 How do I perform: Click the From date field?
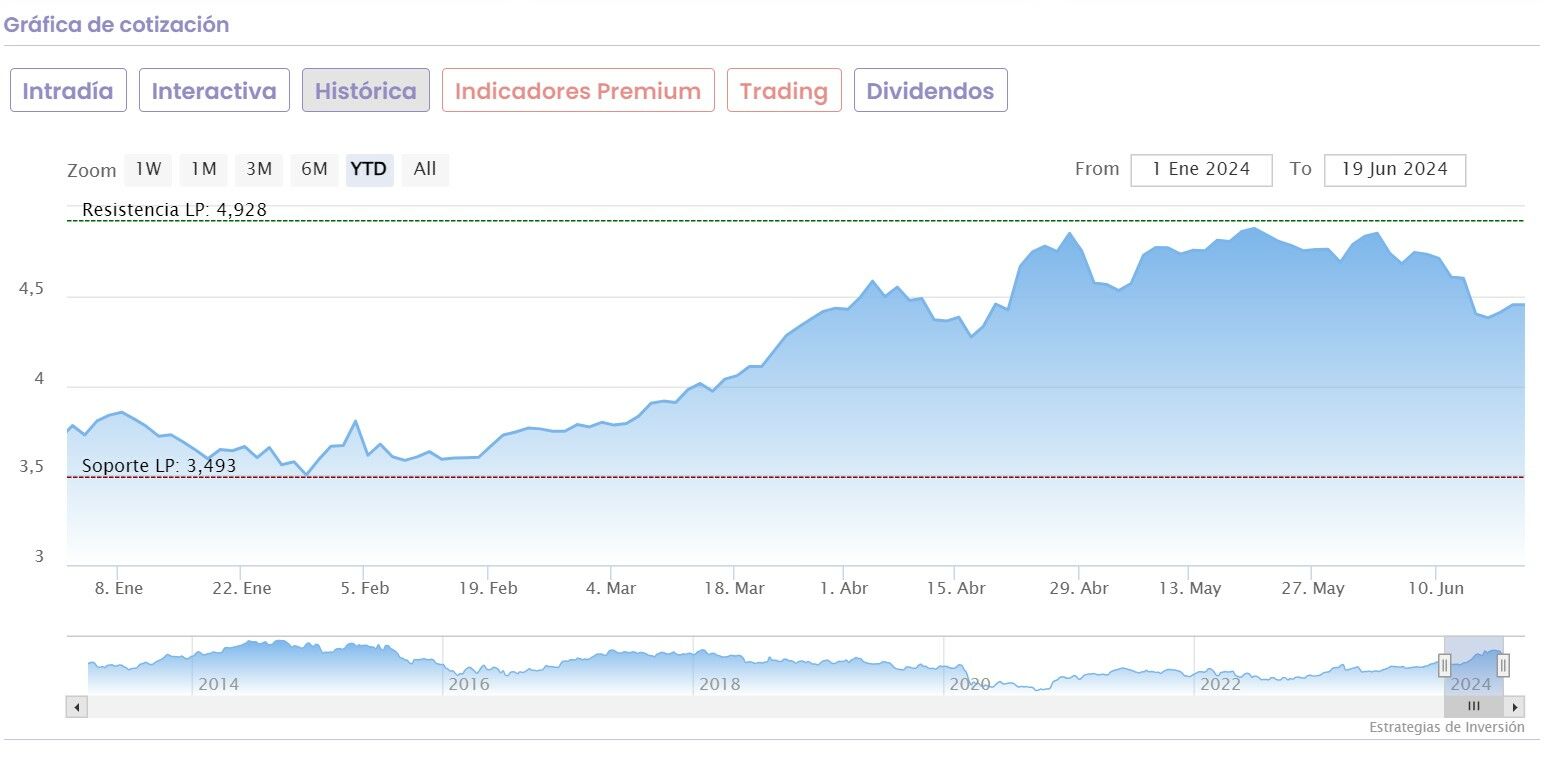(x=1201, y=170)
